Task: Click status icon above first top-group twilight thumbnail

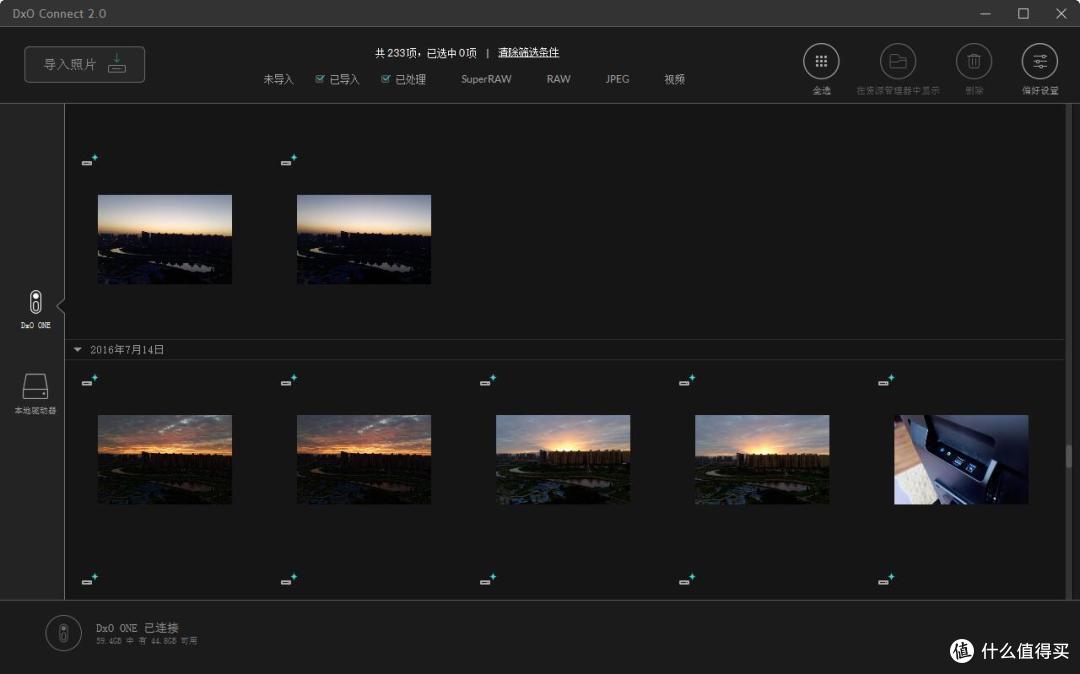Action: pyautogui.click(x=90, y=160)
